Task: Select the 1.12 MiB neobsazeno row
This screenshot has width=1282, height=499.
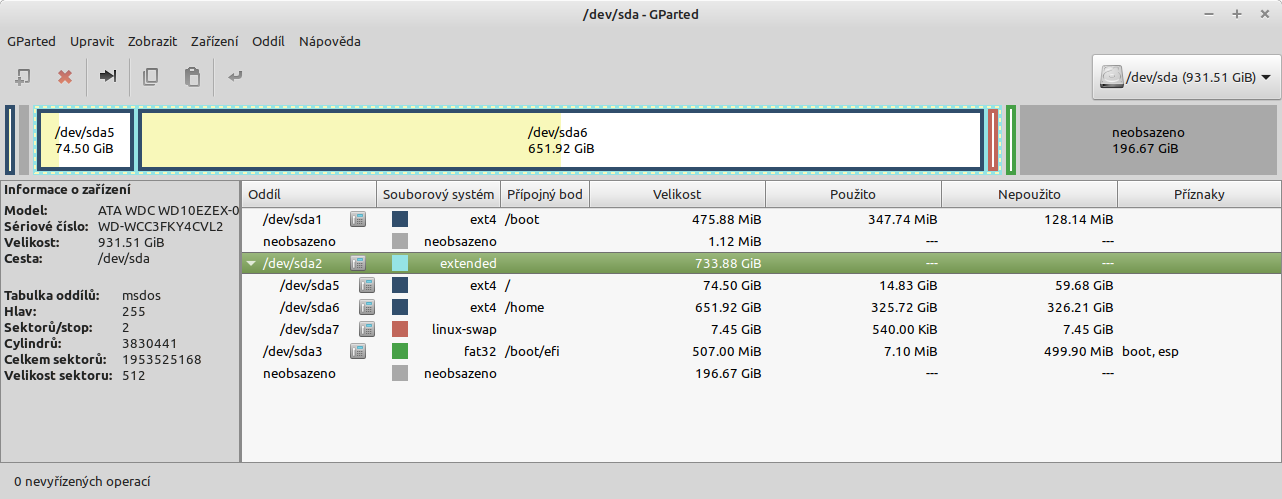Action: [761, 241]
